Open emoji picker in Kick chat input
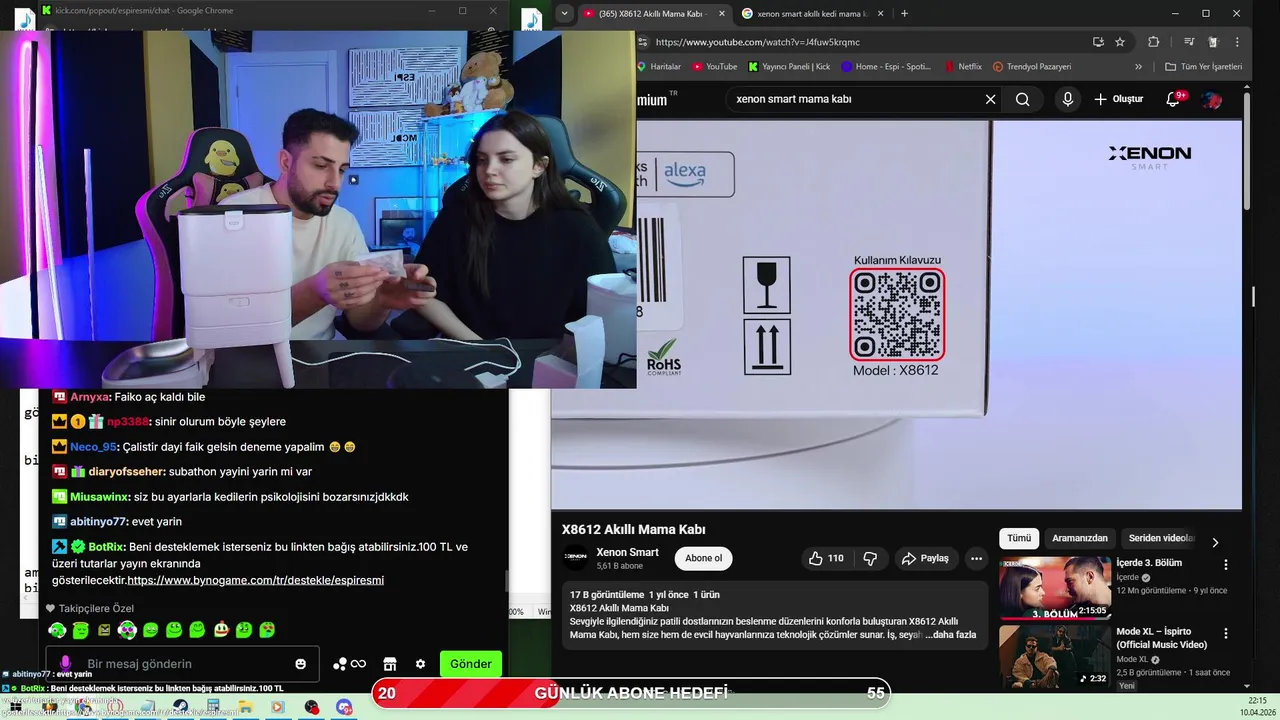The width and height of the screenshot is (1280, 720). [x=300, y=664]
